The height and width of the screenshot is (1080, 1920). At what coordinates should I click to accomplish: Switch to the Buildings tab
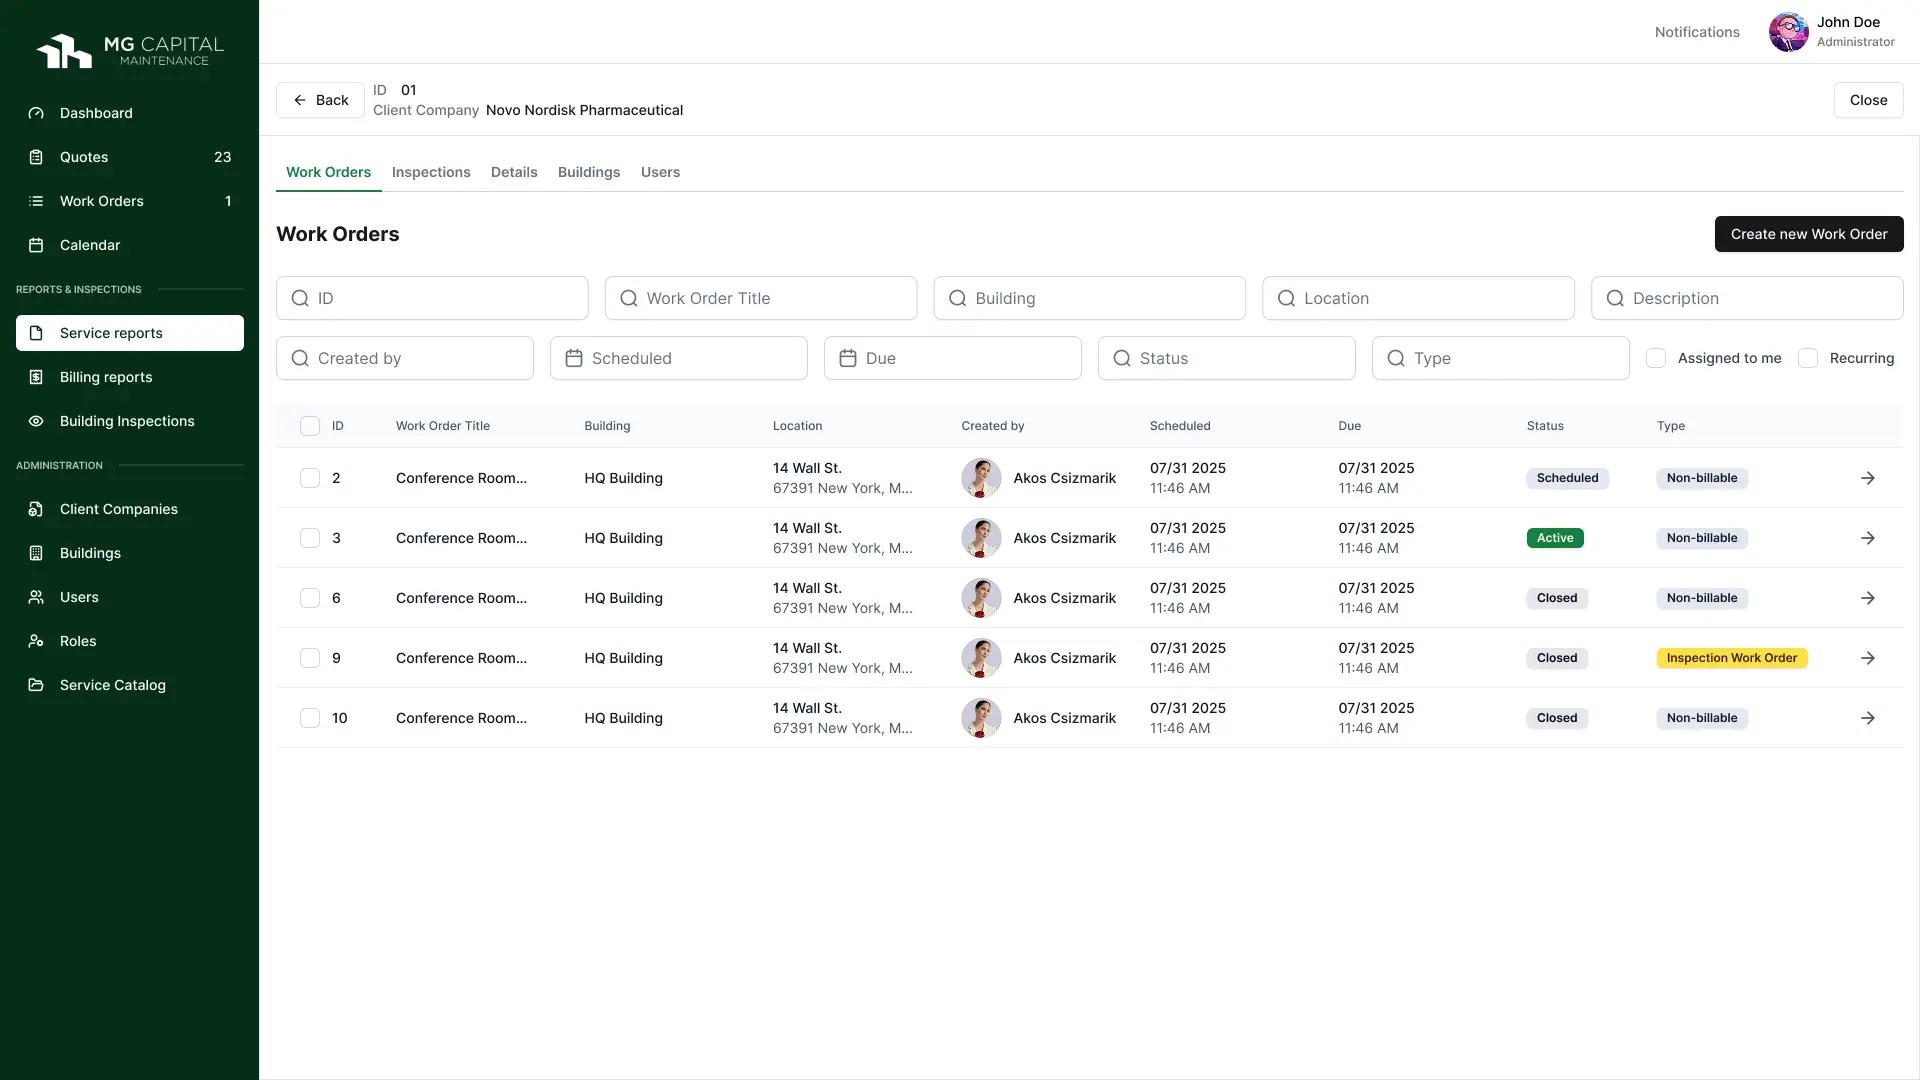(x=589, y=172)
